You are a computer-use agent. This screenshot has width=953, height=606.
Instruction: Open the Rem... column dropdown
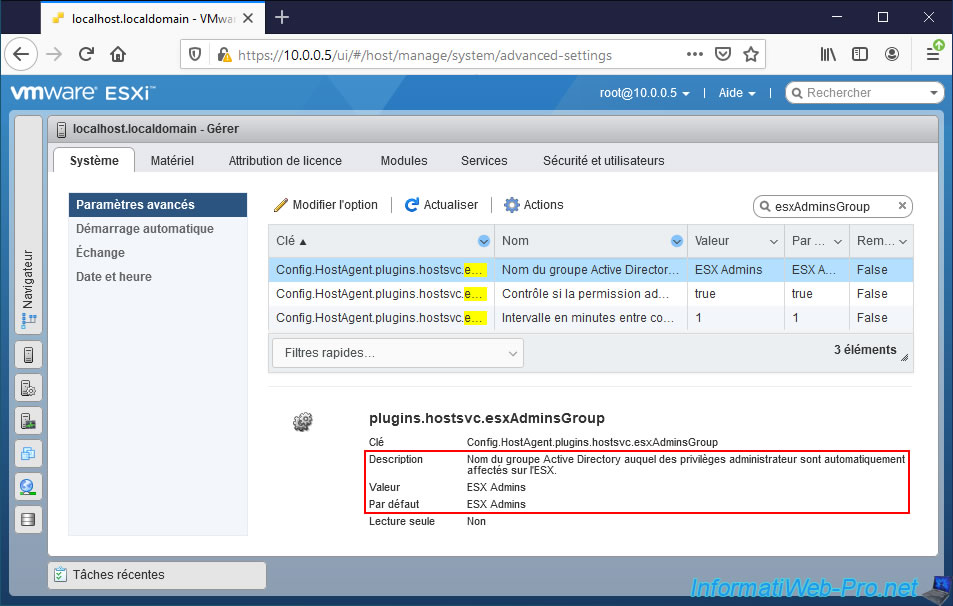[903, 241]
